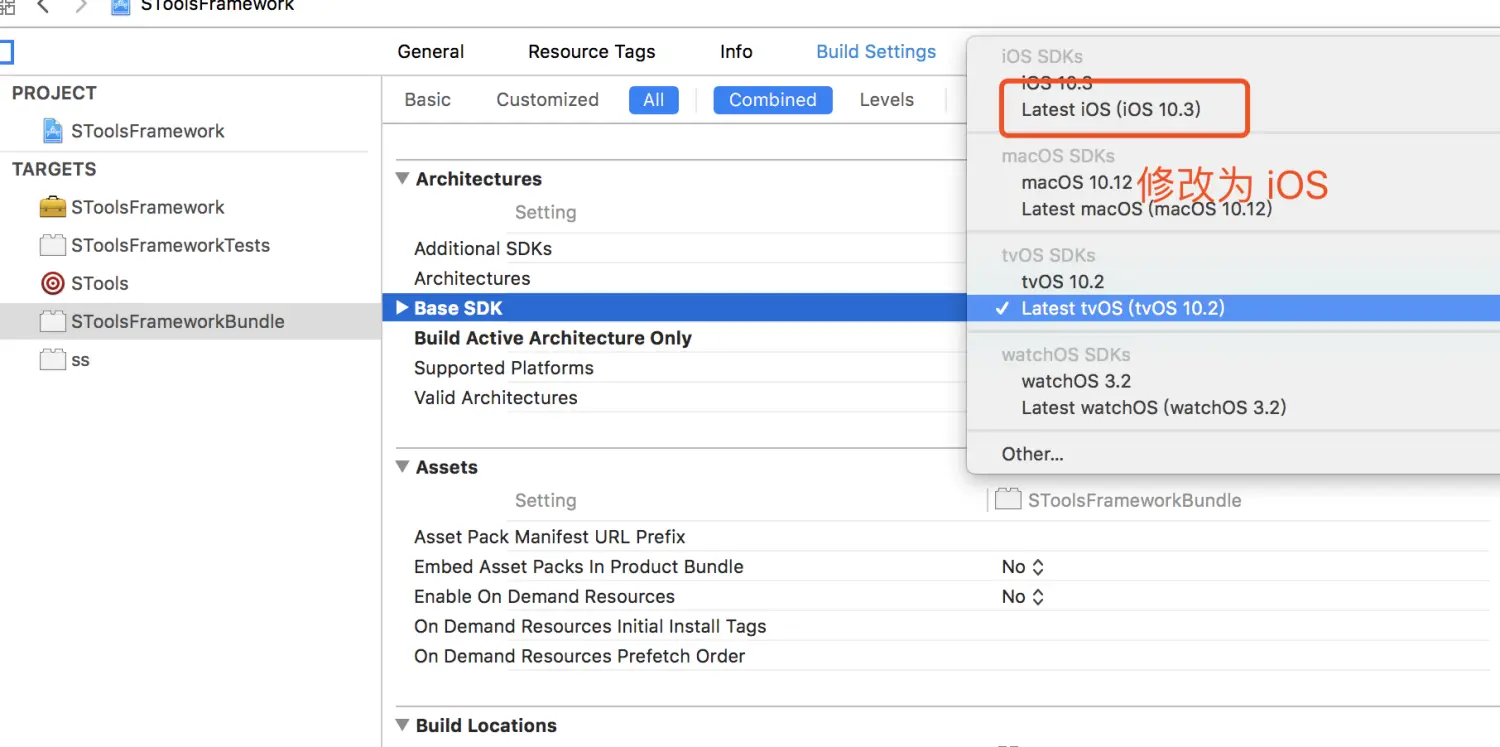Select Other... in the SDK menu

pos(1032,454)
